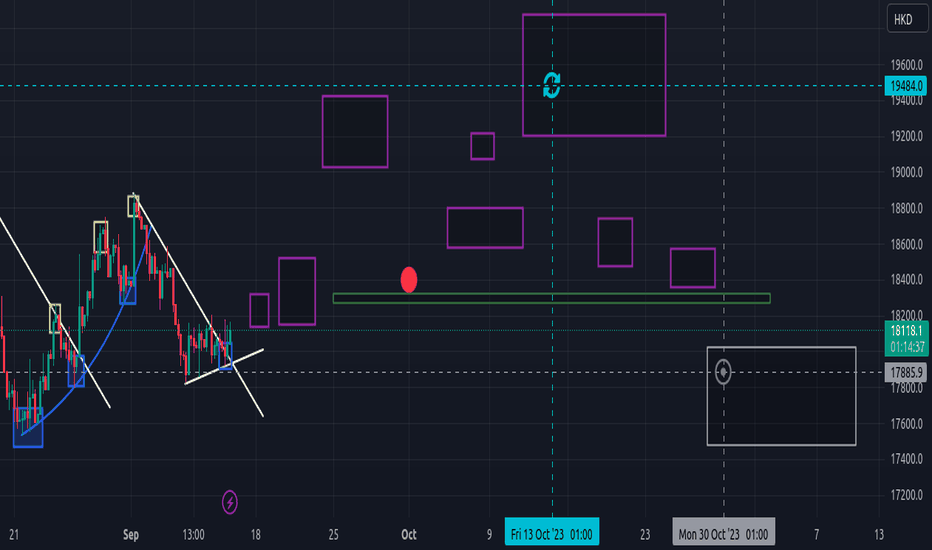932x550 pixels.
Task: Click the 19200.0 price axis label
Action: pos(906,136)
